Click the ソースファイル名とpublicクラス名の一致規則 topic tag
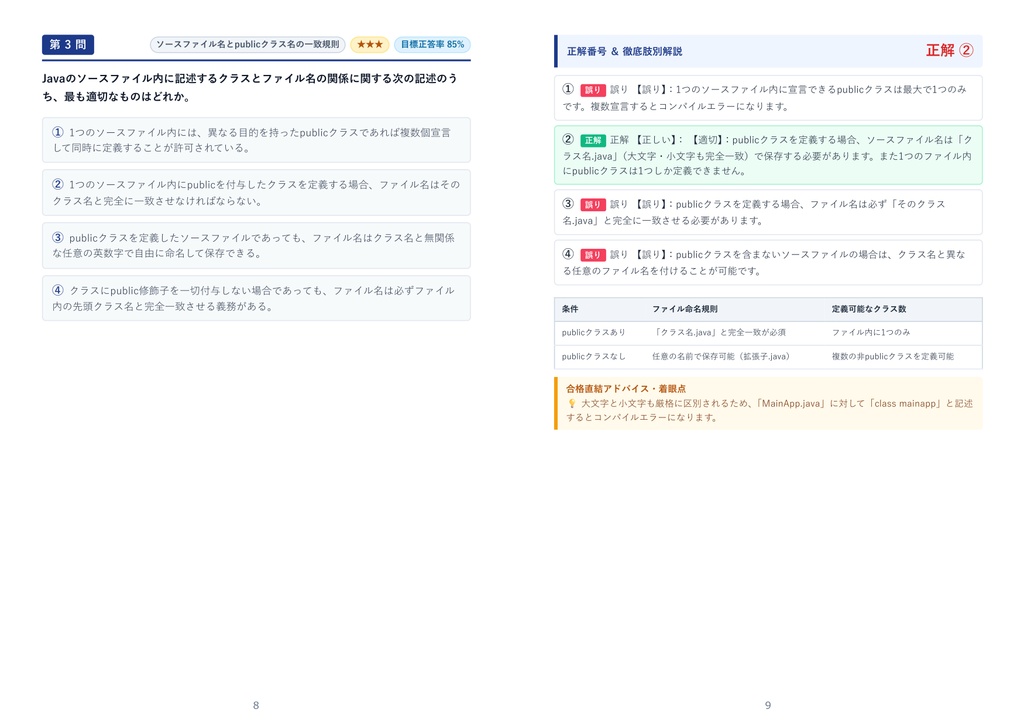 [248, 44]
